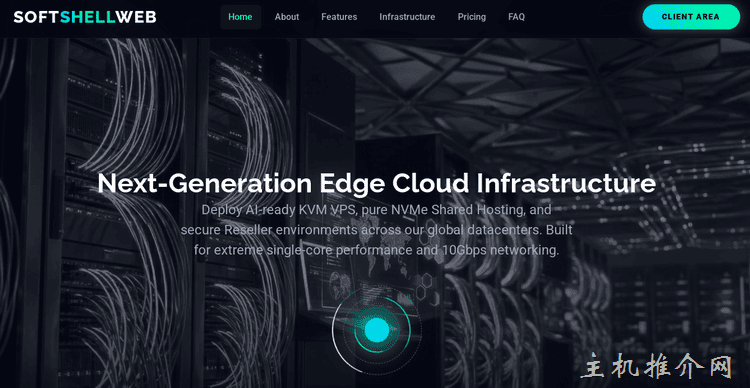Open the Features menu link
The width and height of the screenshot is (750, 388).
click(339, 17)
